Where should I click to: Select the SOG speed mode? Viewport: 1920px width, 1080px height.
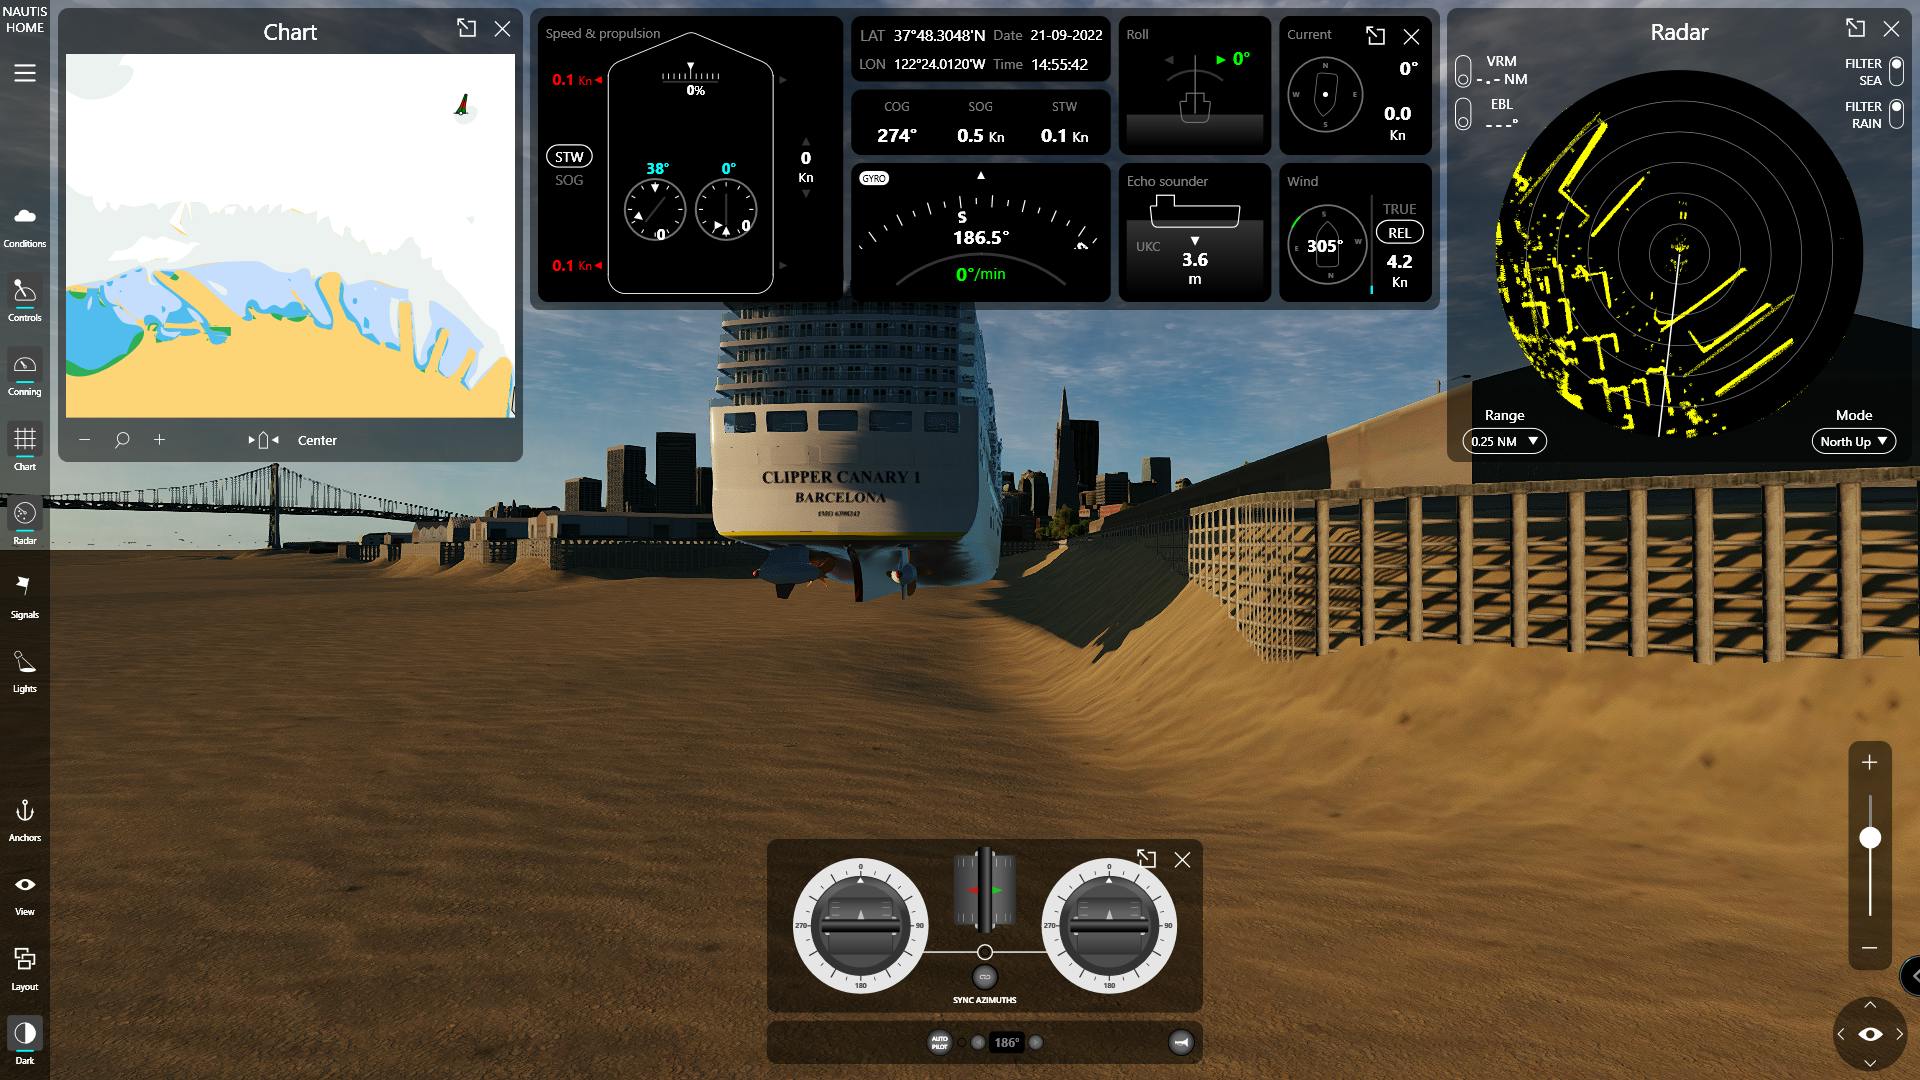(569, 181)
